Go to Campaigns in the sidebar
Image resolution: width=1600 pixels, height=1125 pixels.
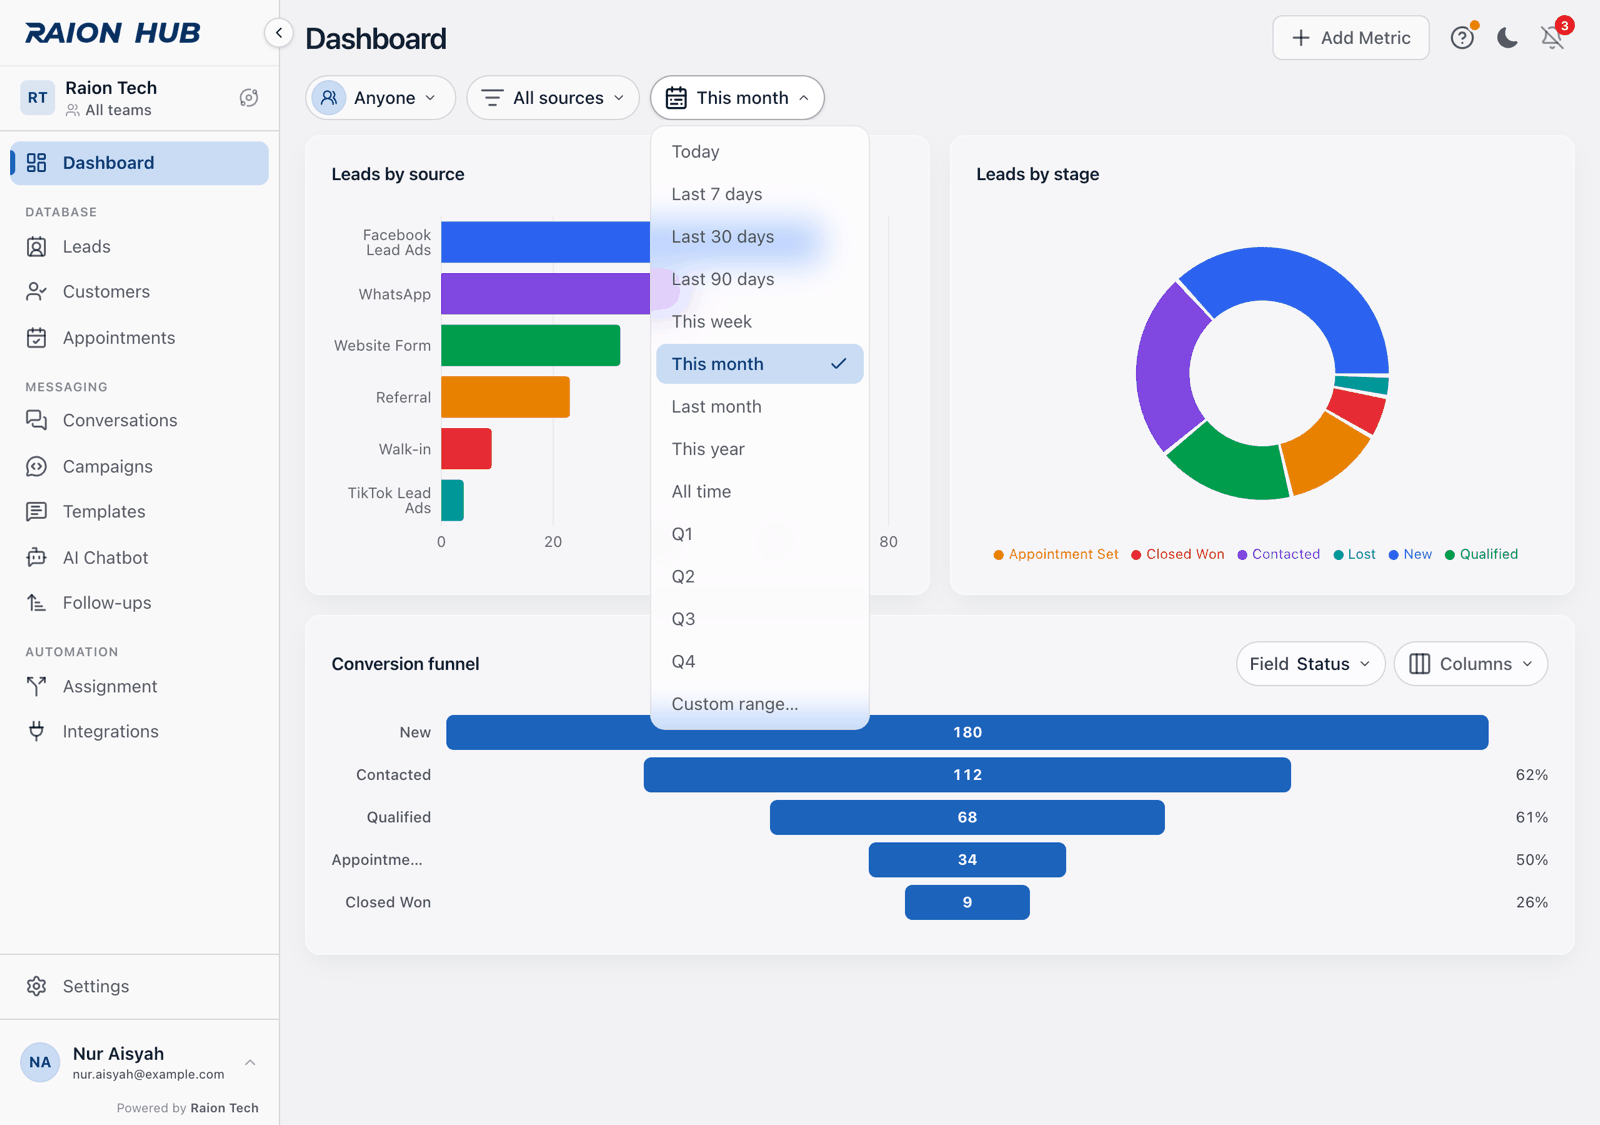139,467
